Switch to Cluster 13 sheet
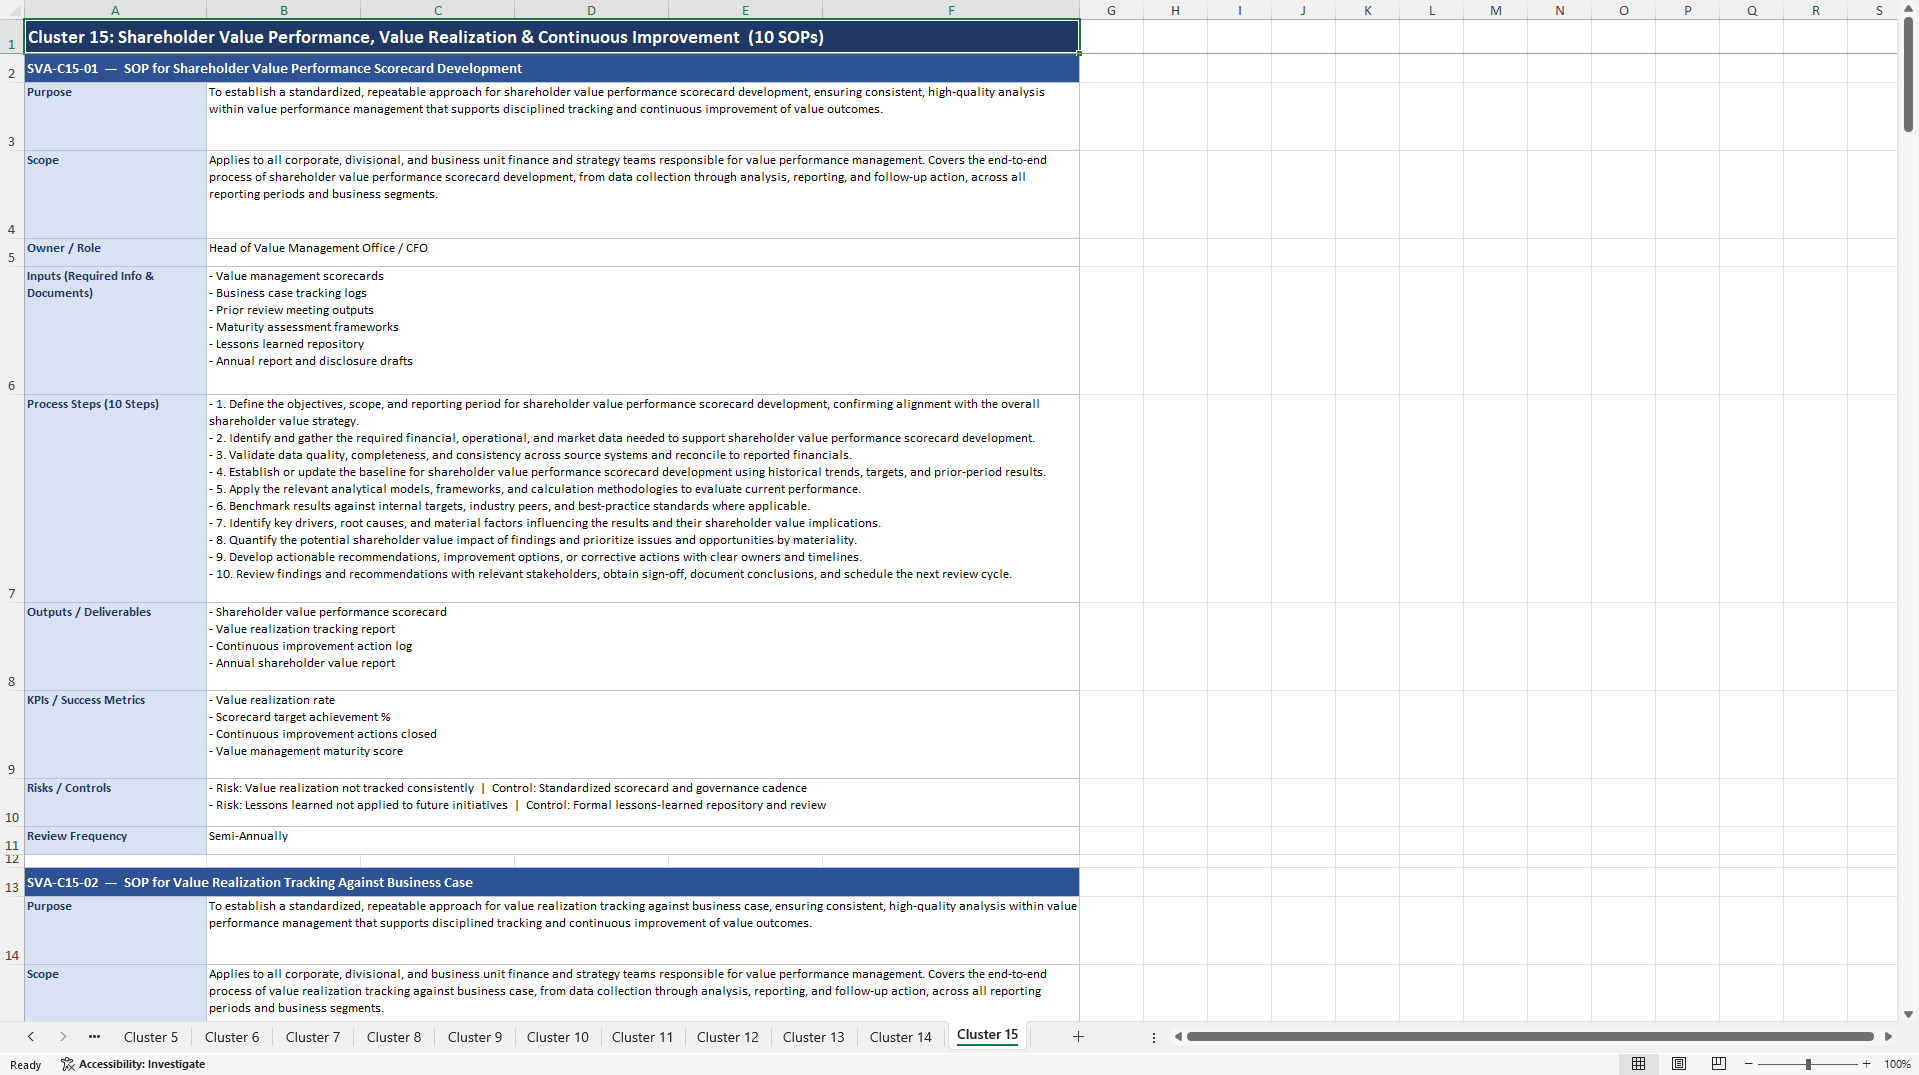The image size is (1919, 1075). pos(814,1037)
